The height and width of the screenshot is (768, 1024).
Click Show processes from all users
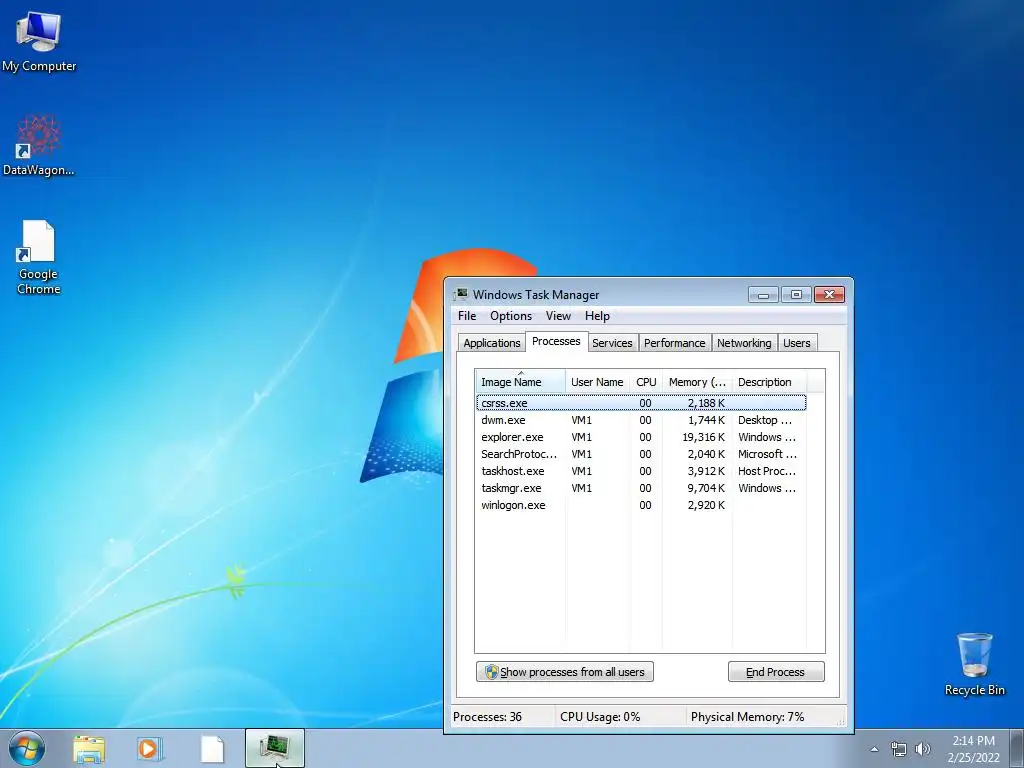click(x=565, y=672)
